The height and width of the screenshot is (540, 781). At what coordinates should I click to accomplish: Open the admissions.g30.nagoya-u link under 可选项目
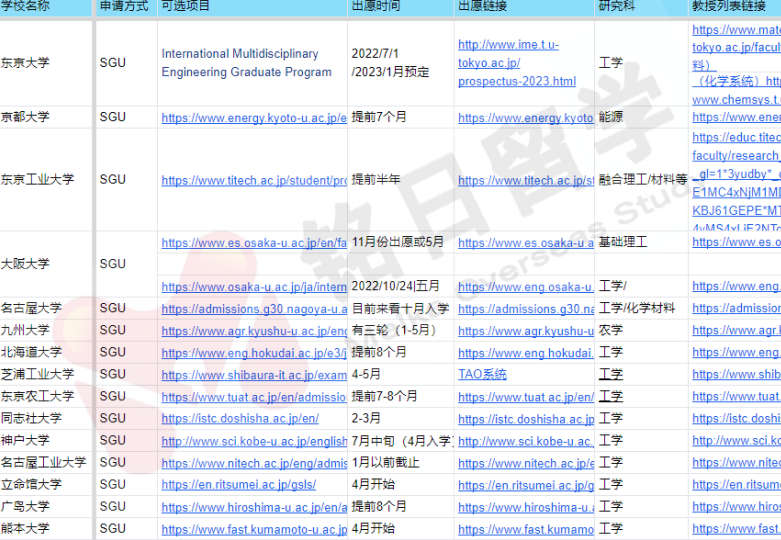click(x=254, y=308)
